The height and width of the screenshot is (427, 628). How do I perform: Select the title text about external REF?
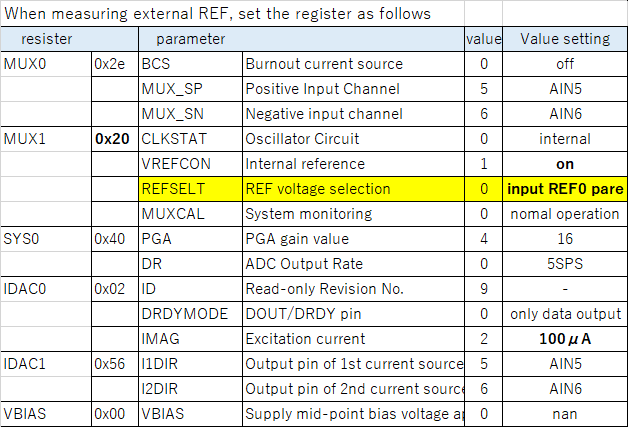217,14
